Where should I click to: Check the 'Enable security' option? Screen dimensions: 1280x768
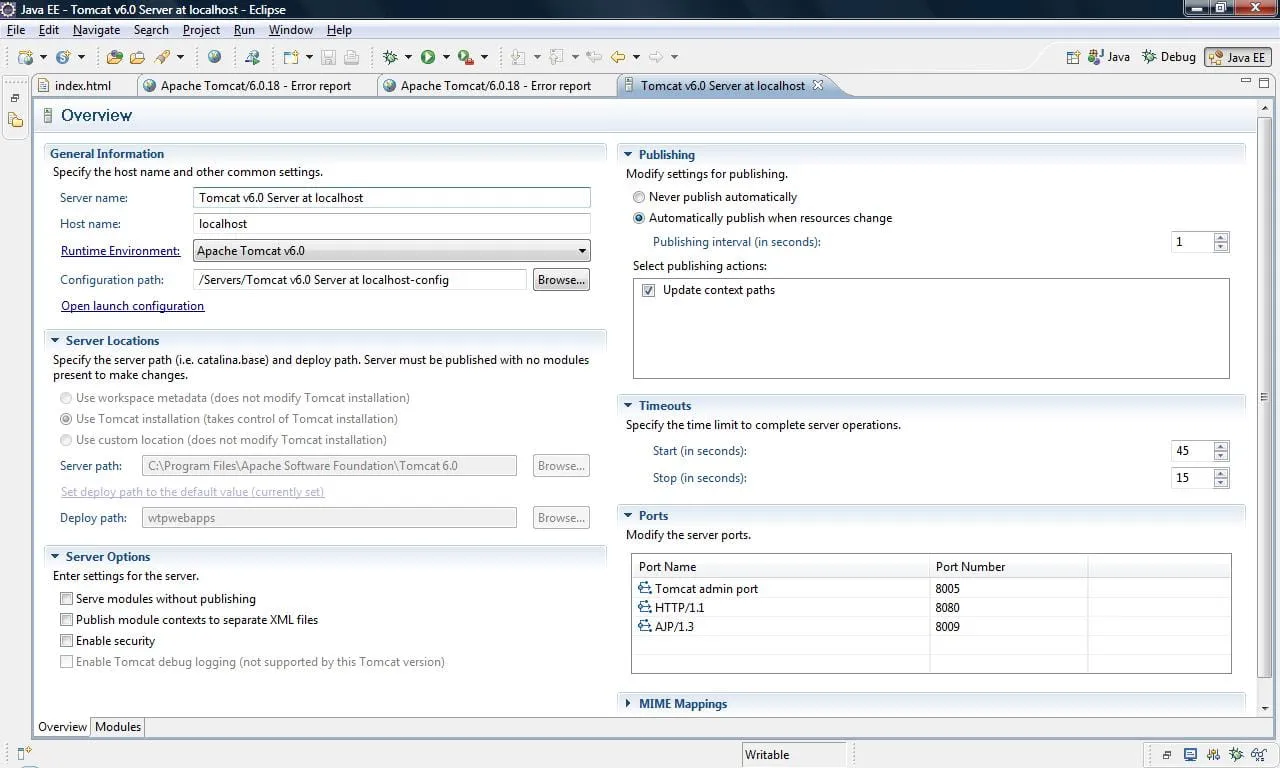66,641
